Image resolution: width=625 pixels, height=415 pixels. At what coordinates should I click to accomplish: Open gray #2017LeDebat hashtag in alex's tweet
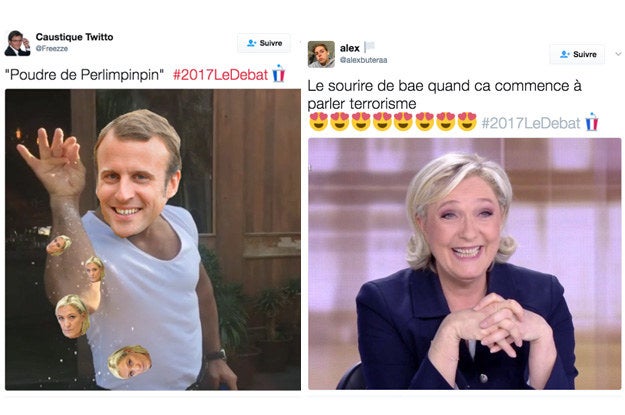click(x=531, y=123)
